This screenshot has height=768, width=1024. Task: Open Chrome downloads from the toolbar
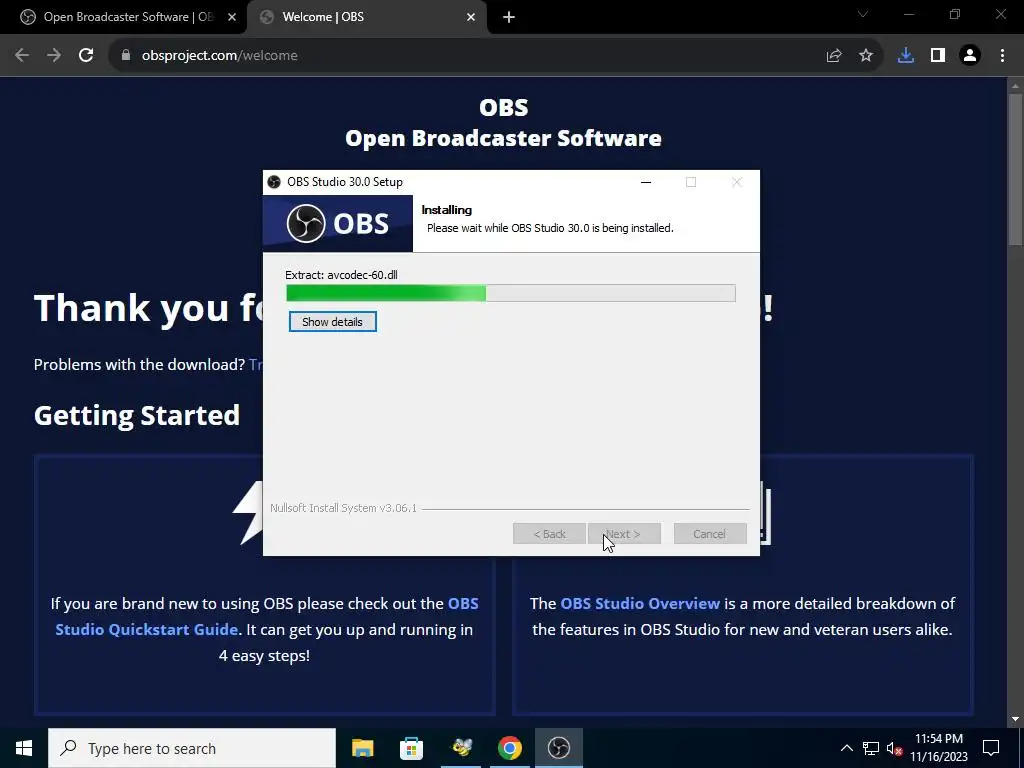[x=906, y=56]
